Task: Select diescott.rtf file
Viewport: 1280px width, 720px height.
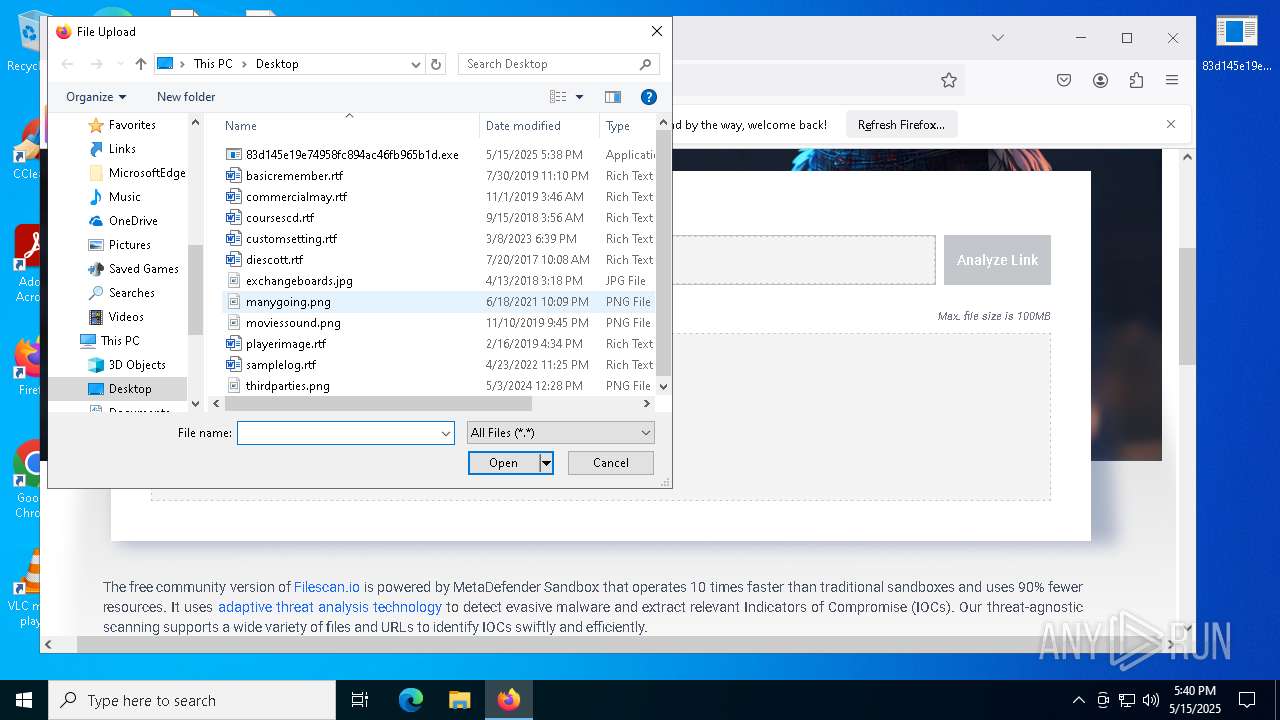Action: pos(274,260)
